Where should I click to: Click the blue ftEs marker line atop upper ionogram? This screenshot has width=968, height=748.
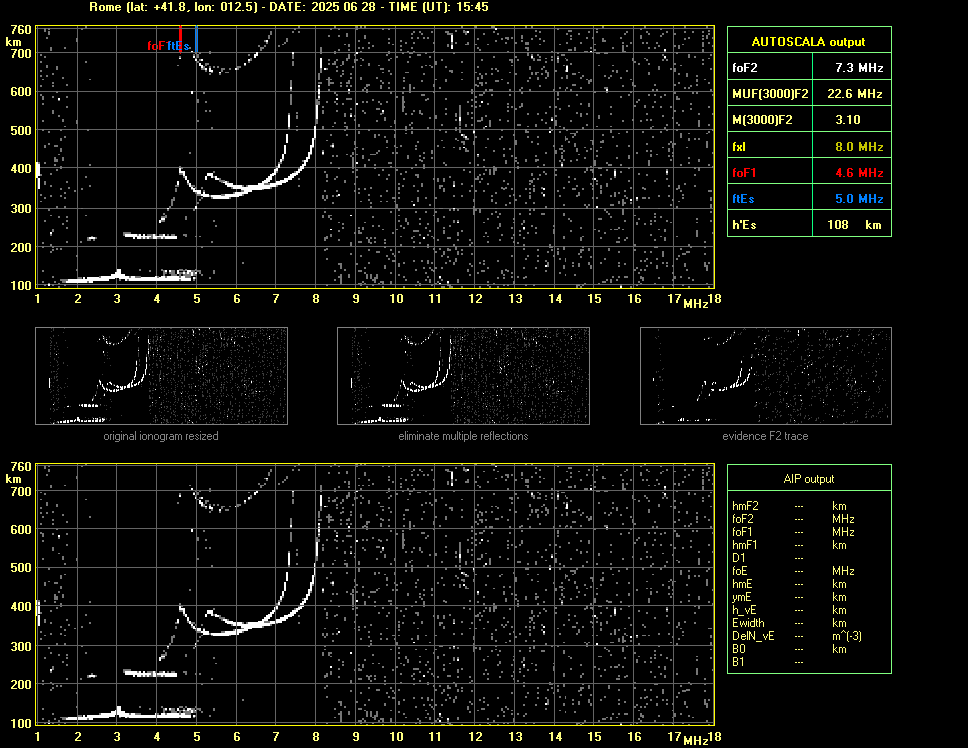pyautogui.click(x=196, y=38)
